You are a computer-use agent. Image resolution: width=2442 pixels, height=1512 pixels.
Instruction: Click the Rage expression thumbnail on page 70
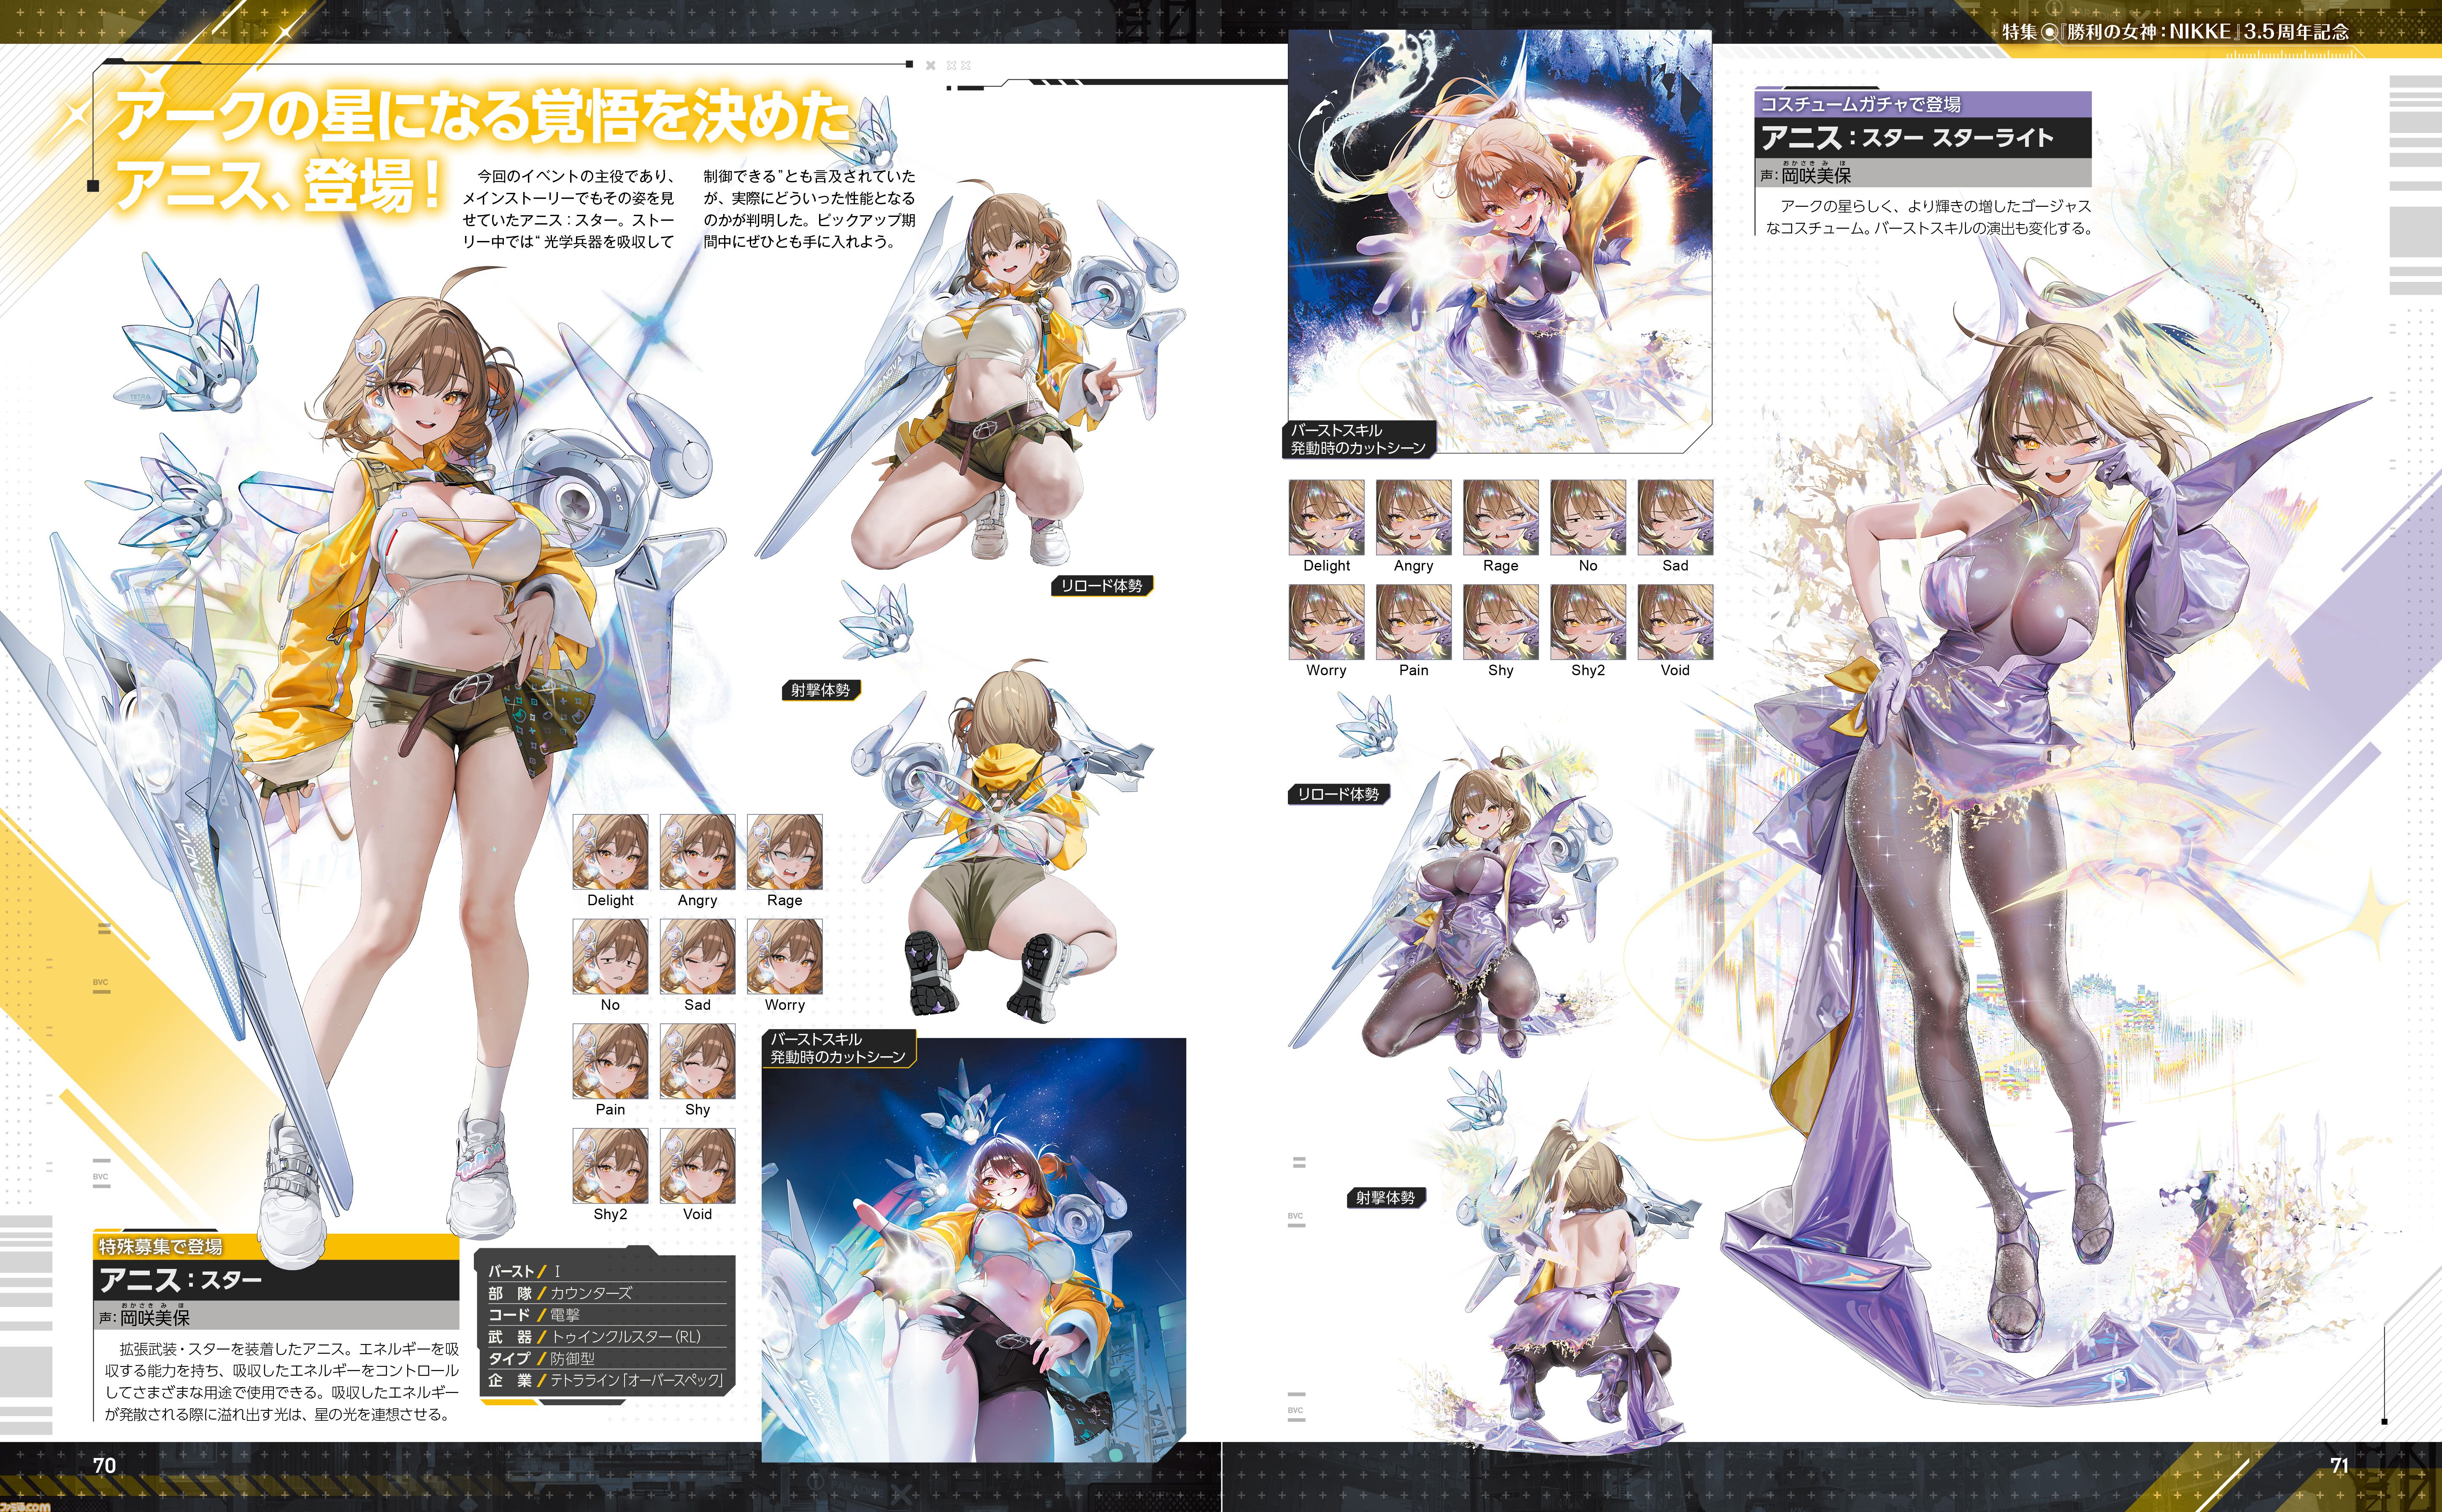[x=785, y=852]
